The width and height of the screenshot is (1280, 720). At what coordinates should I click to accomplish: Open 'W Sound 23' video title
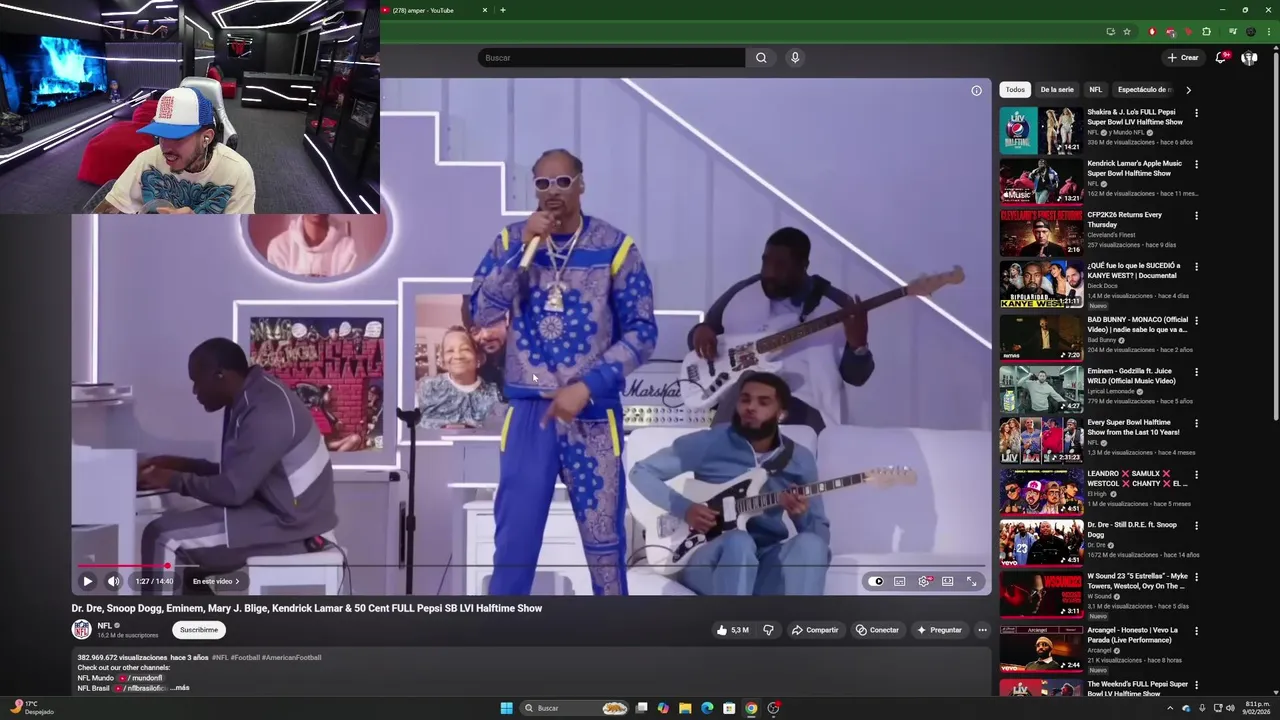(x=1138, y=581)
